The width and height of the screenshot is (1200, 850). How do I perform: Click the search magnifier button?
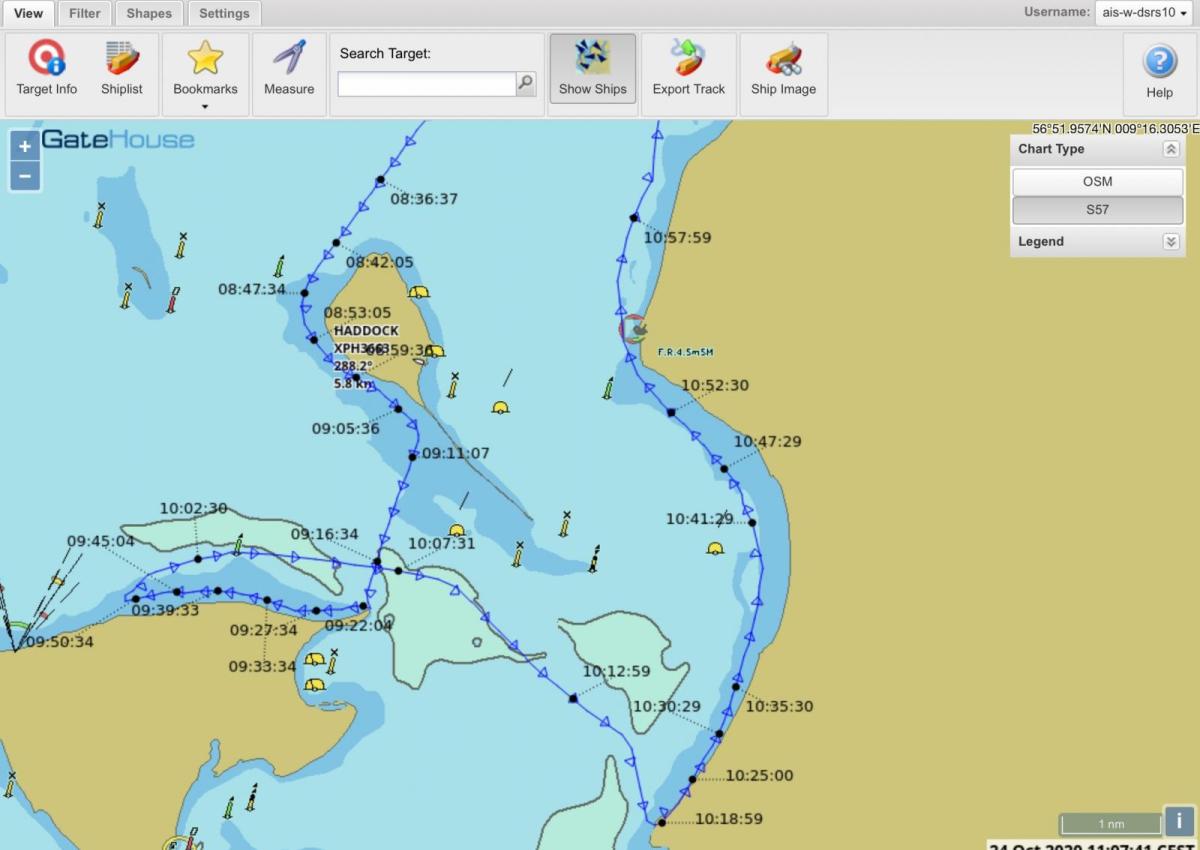[x=526, y=84]
